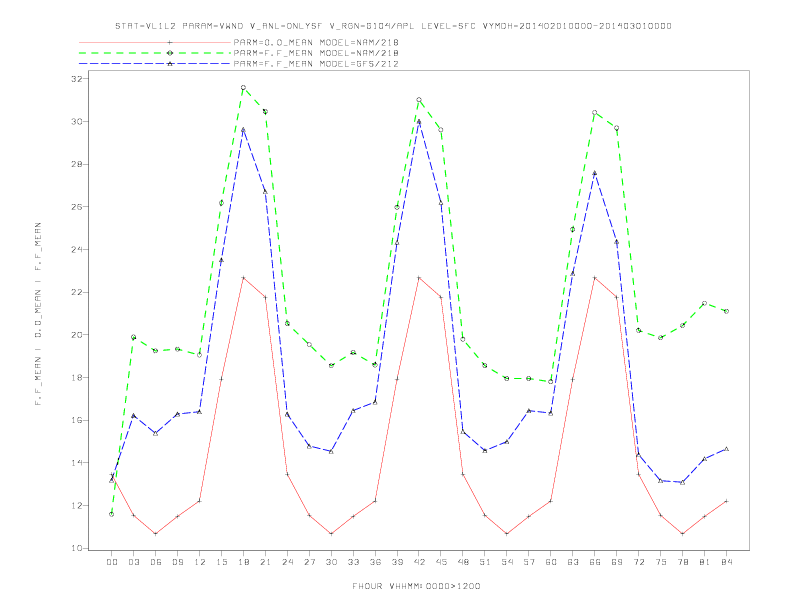Click y-axis tick label 16
Image resolution: width=792 pixels, height=612 pixels.
[x=77, y=420]
